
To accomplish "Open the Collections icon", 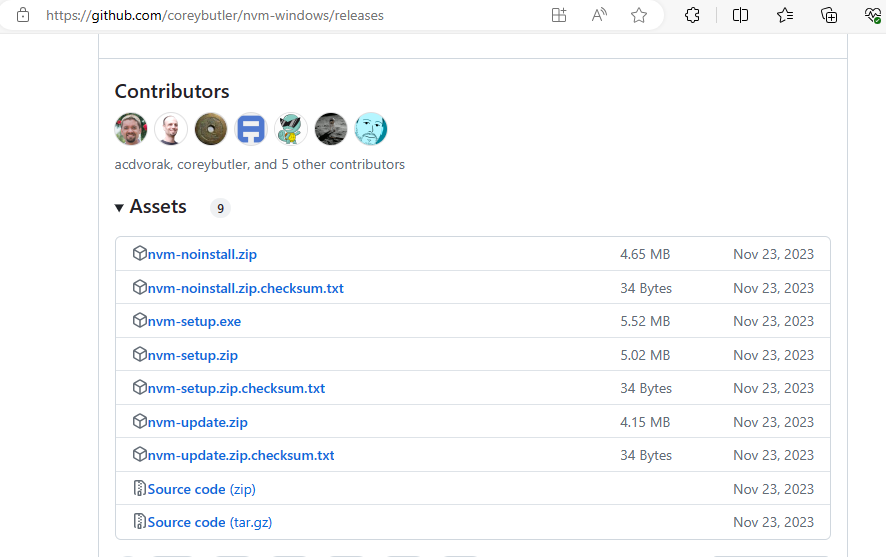I will click(x=829, y=15).
